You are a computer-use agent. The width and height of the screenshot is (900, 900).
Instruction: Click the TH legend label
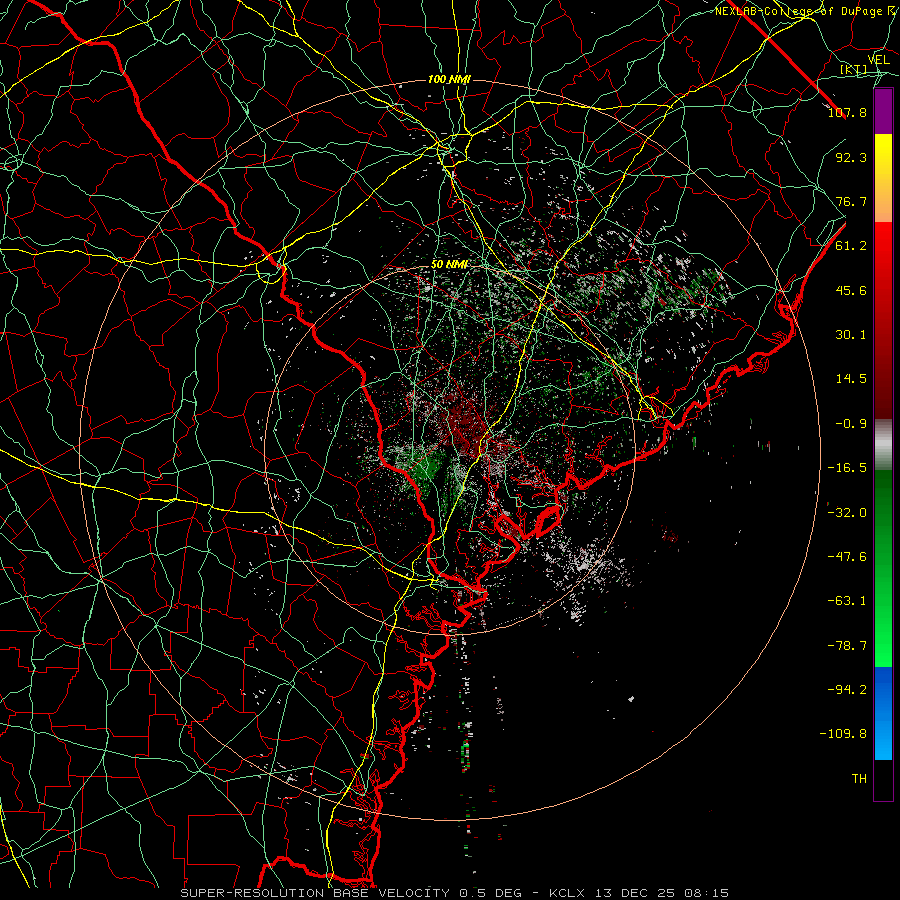(x=859, y=779)
